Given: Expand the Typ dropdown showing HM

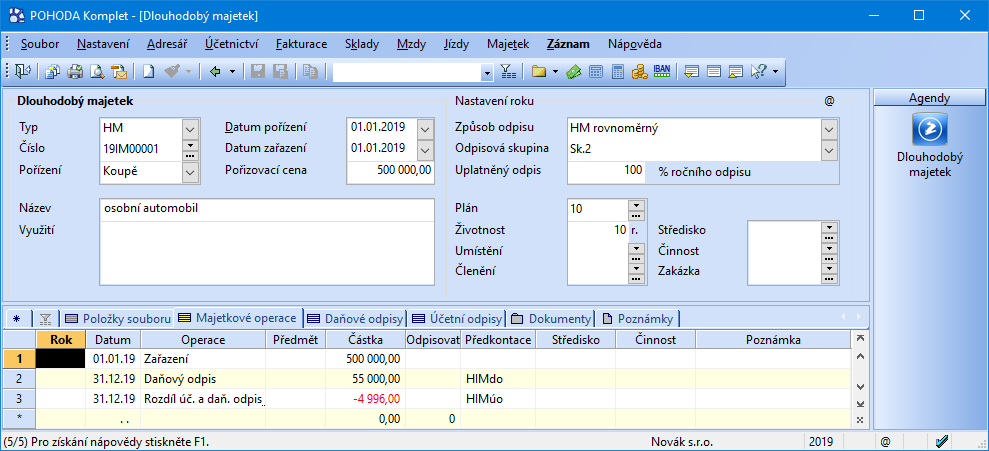Looking at the screenshot, I should pyautogui.click(x=191, y=128).
